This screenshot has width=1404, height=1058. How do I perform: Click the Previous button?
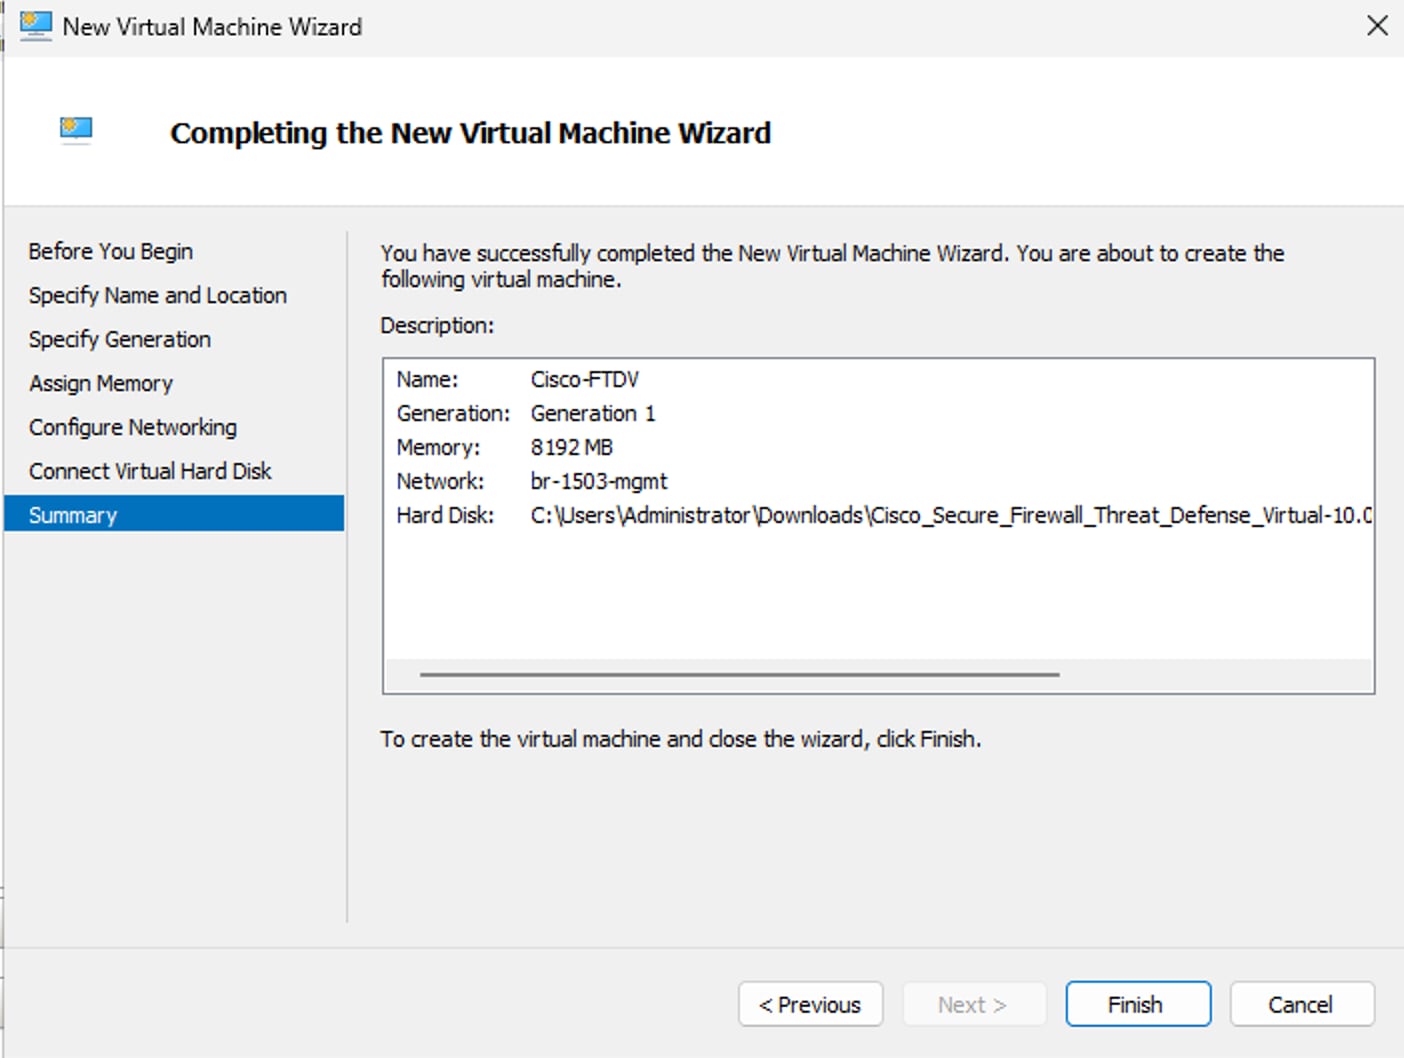pyautogui.click(x=810, y=1004)
